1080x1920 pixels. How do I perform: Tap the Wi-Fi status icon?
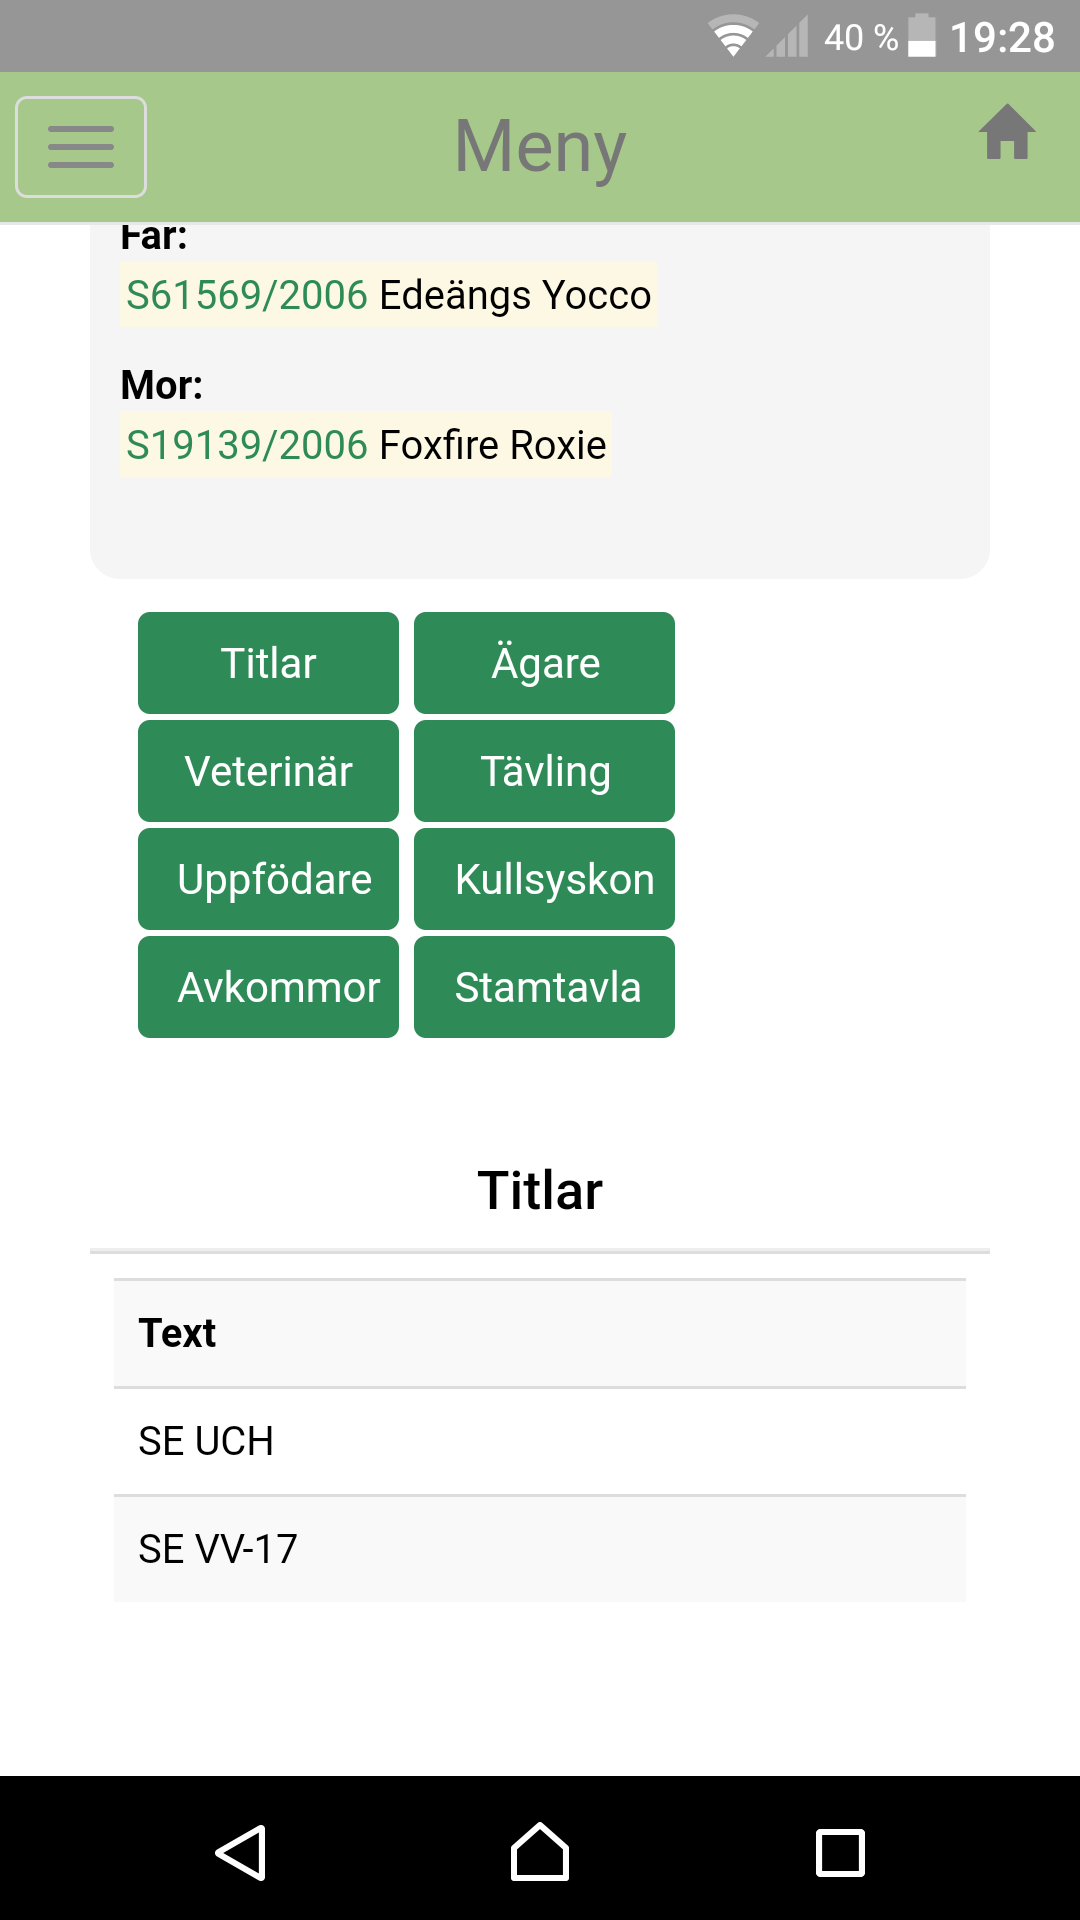(732, 37)
